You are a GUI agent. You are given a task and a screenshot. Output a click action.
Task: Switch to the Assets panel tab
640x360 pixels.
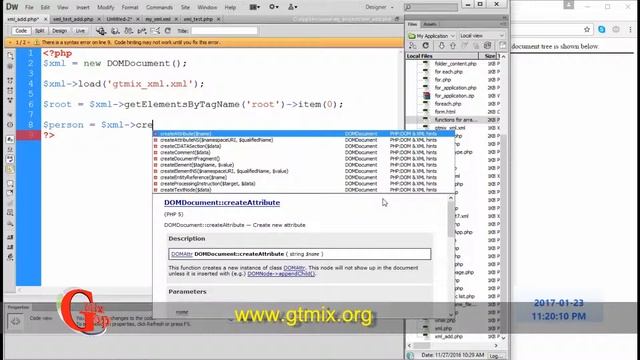429,24
